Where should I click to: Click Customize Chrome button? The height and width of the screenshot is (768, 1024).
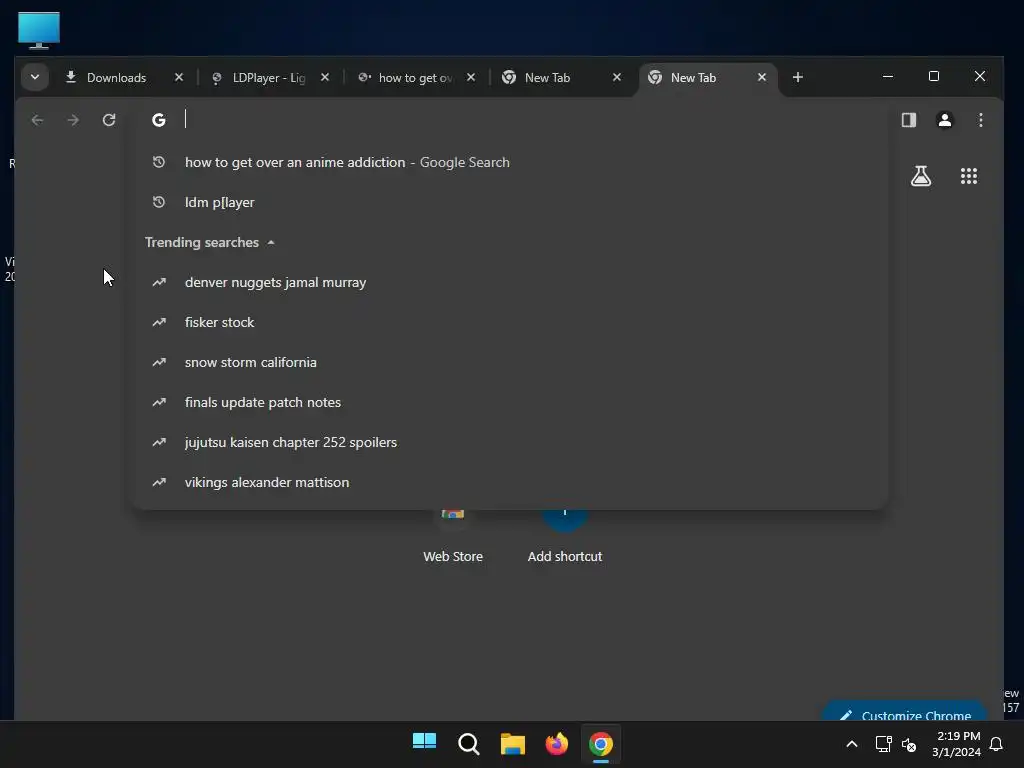click(x=904, y=712)
